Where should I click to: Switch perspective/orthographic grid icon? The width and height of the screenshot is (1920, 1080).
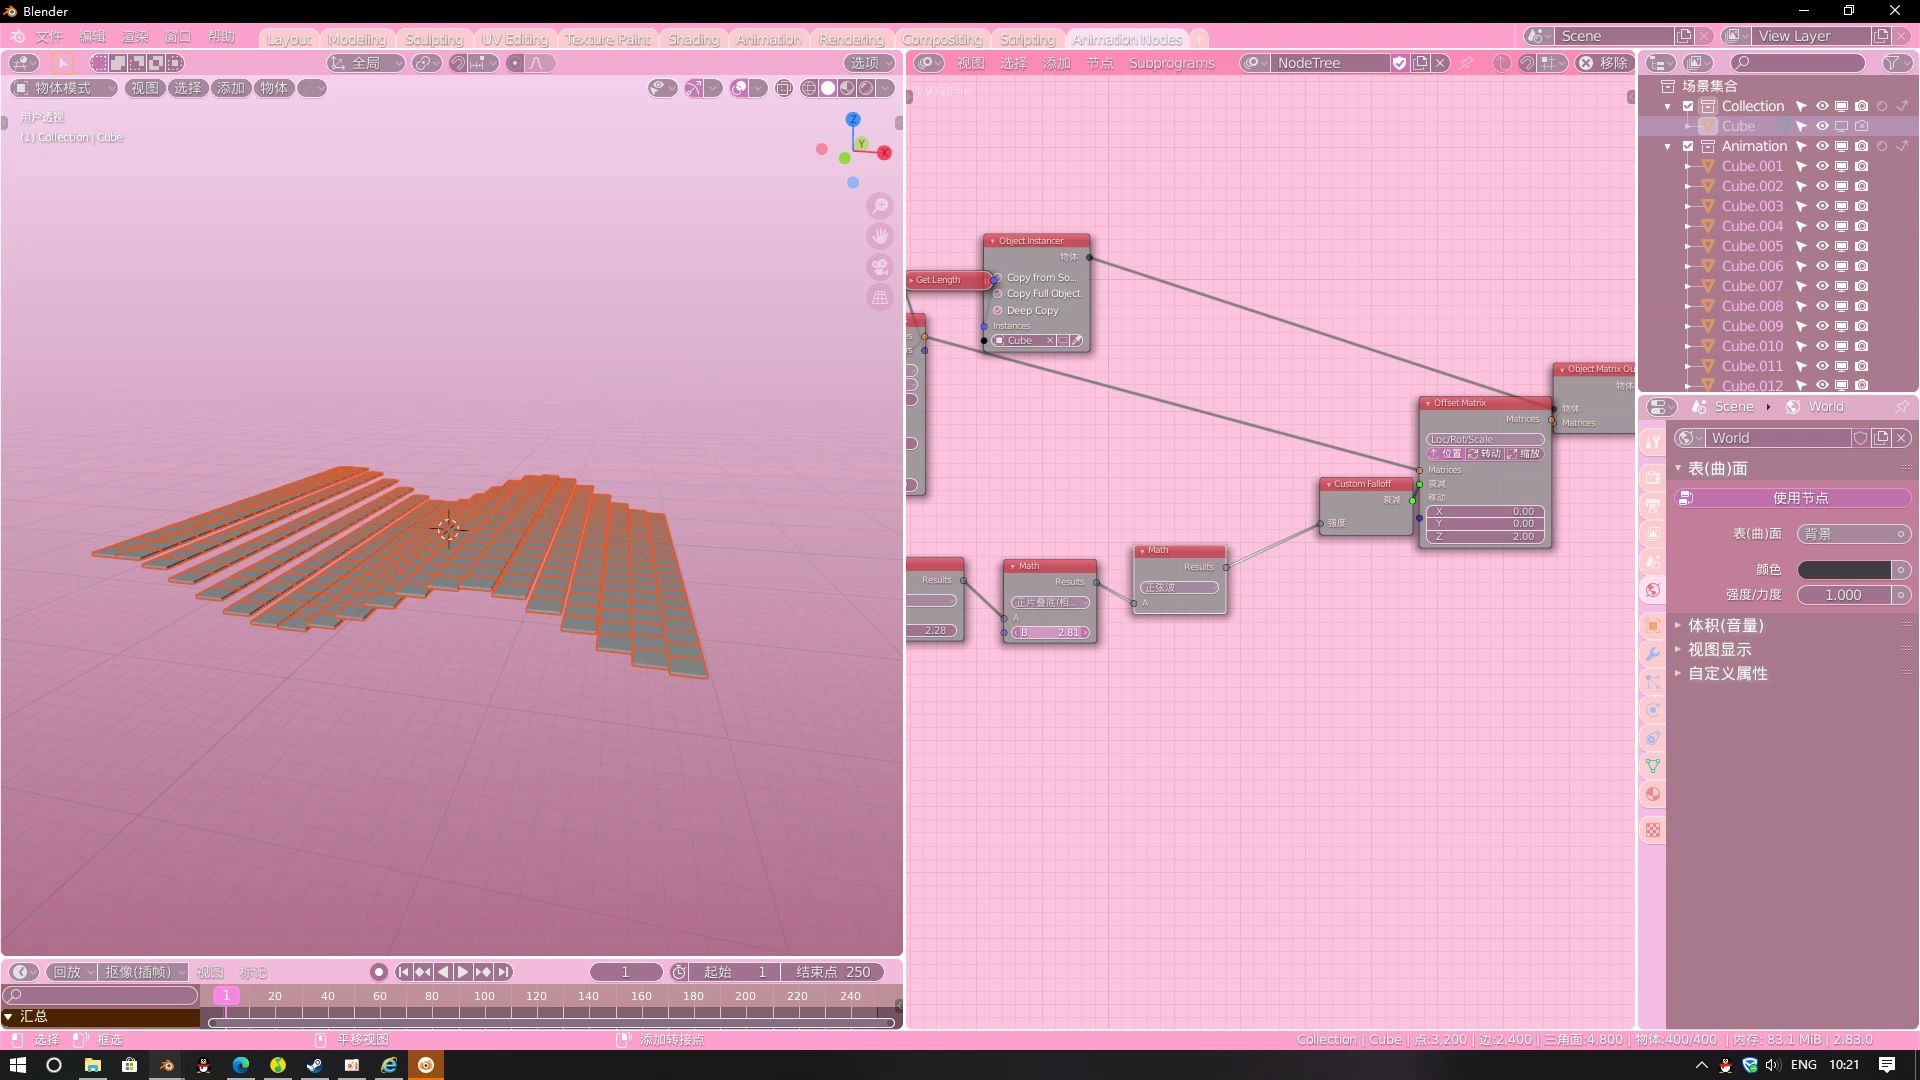pos(880,297)
